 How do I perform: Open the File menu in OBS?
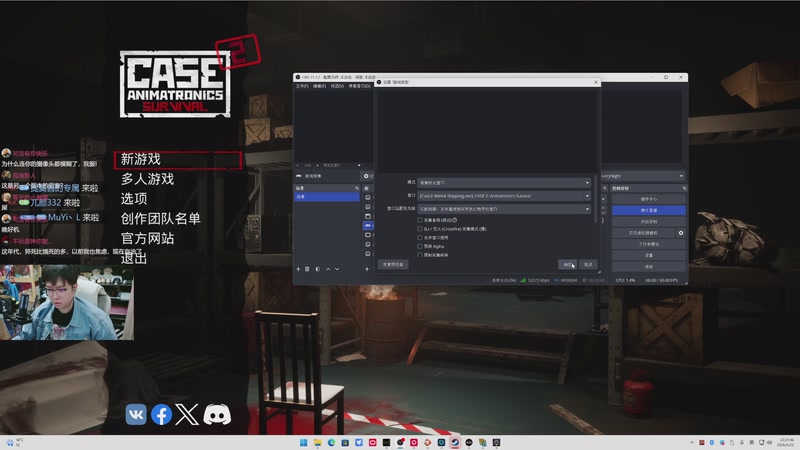[x=302, y=86]
